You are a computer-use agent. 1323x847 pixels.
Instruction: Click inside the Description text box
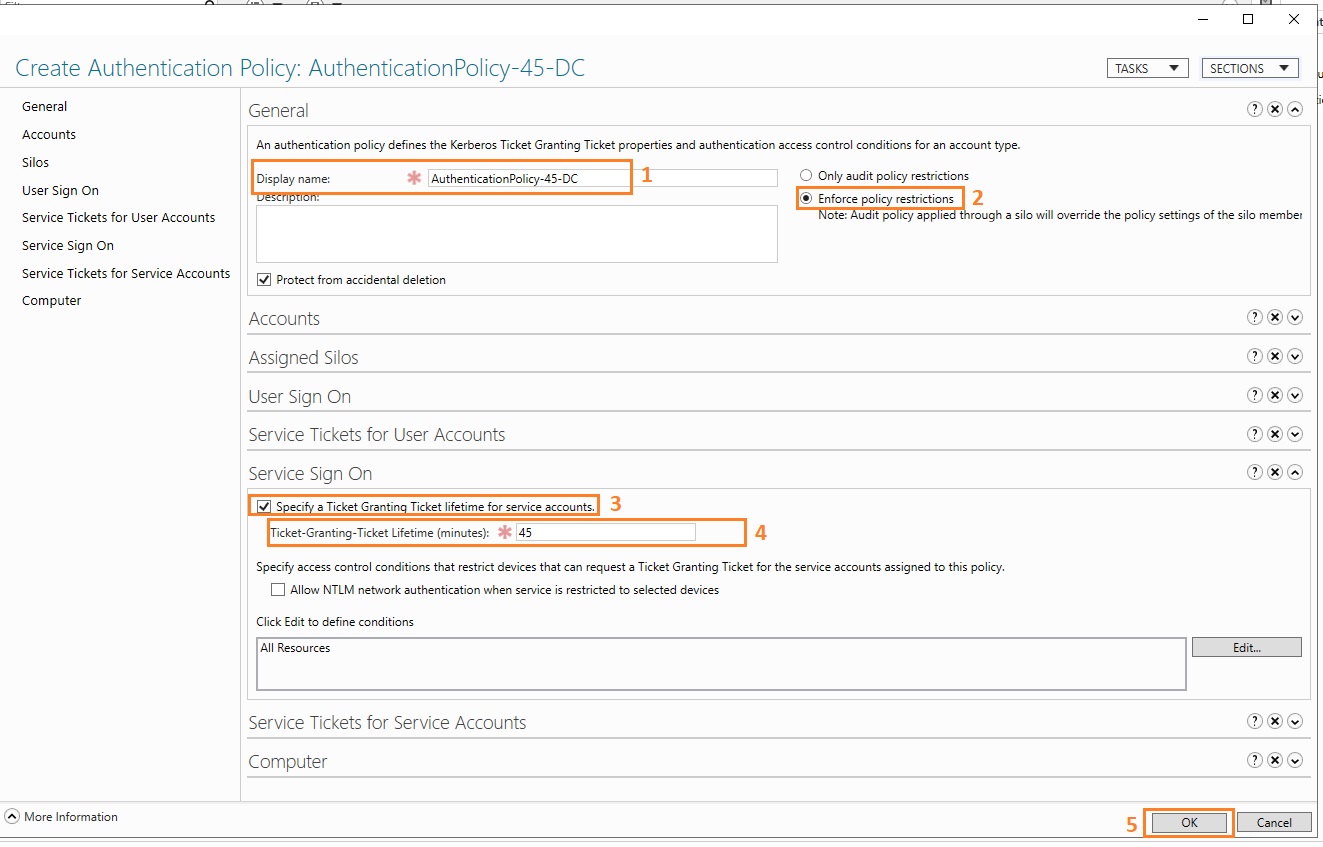516,233
